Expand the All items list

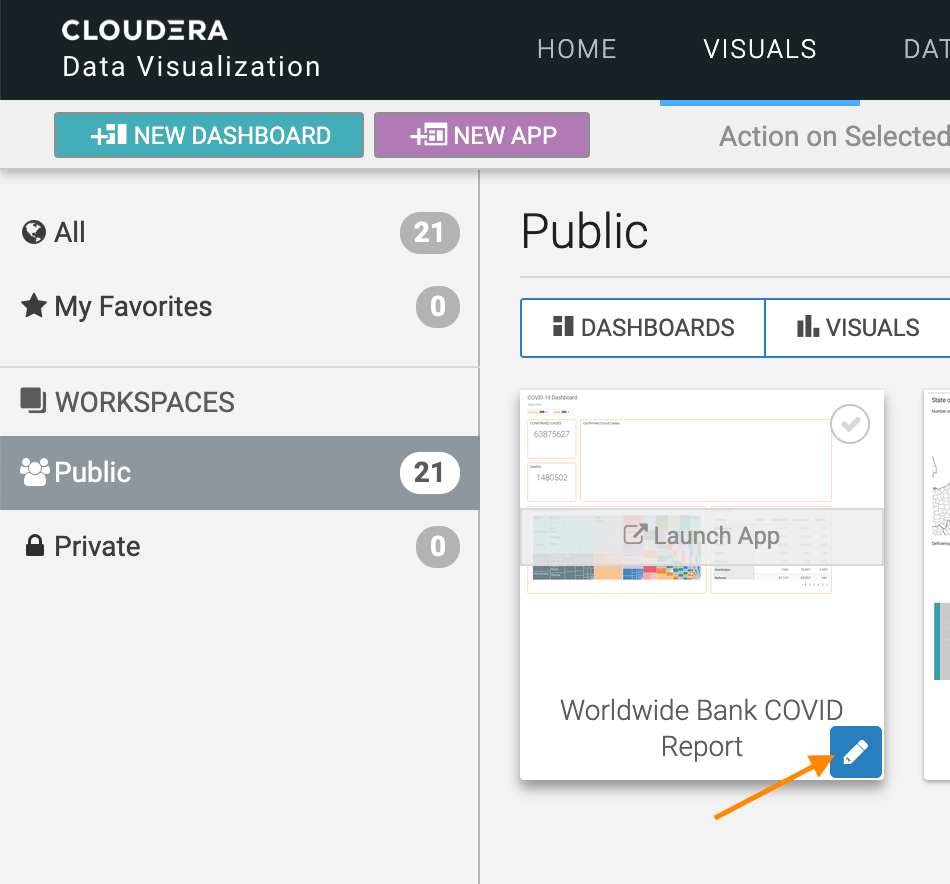pyautogui.click(x=70, y=232)
